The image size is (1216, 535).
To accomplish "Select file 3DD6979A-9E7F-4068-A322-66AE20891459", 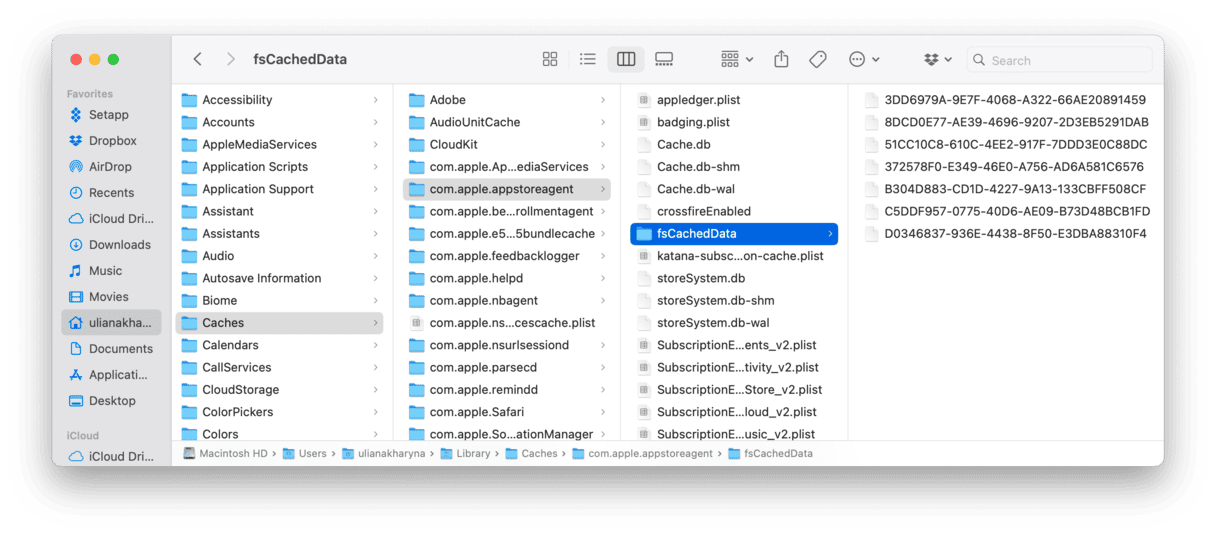I will [1006, 100].
